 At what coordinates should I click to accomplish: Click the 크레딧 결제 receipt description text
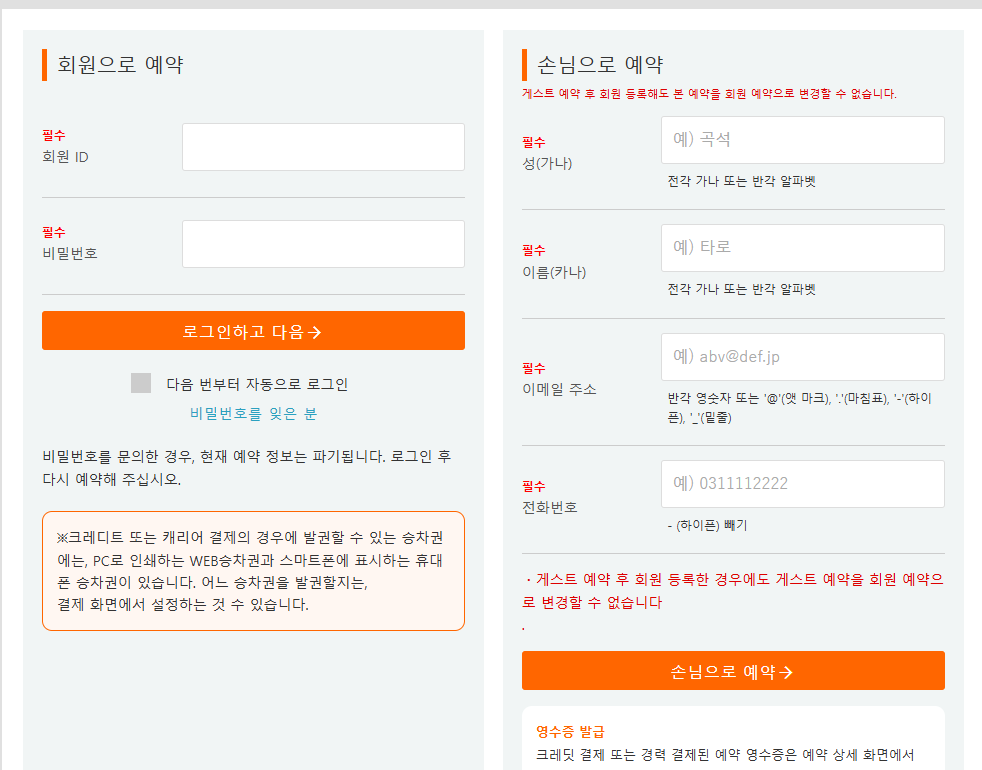click(x=725, y=754)
